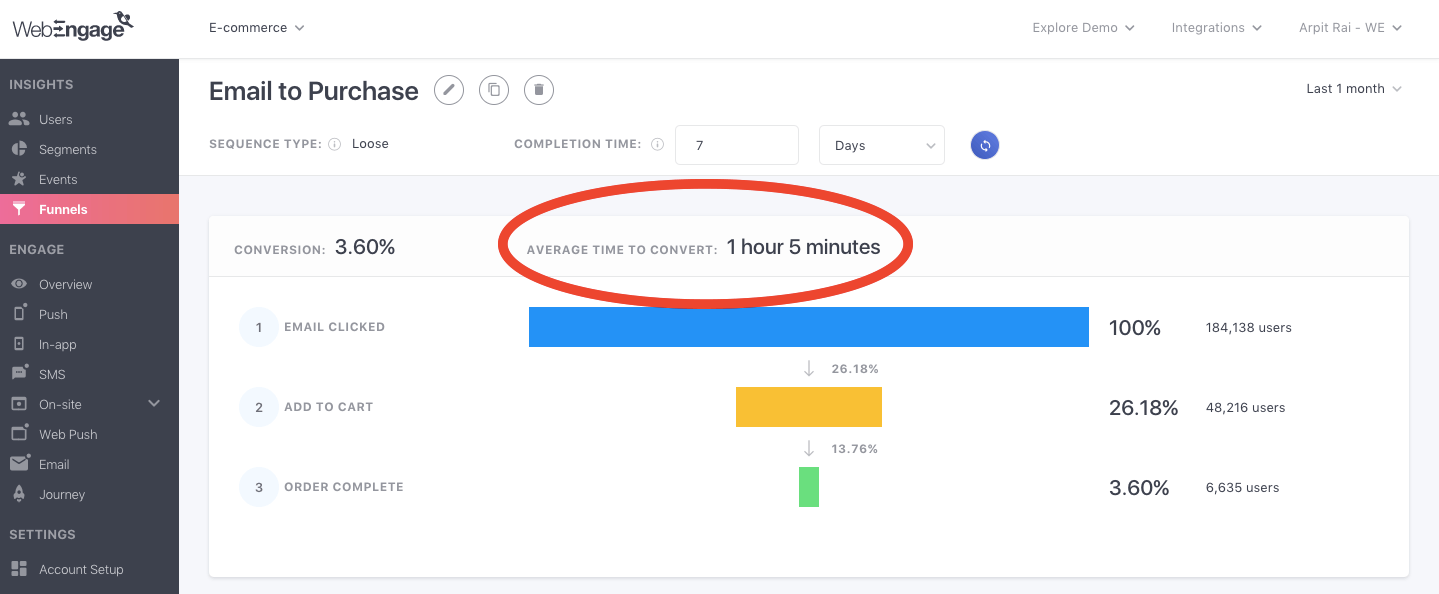
Task: Open the Last 1 month date dropdown
Action: point(1354,89)
